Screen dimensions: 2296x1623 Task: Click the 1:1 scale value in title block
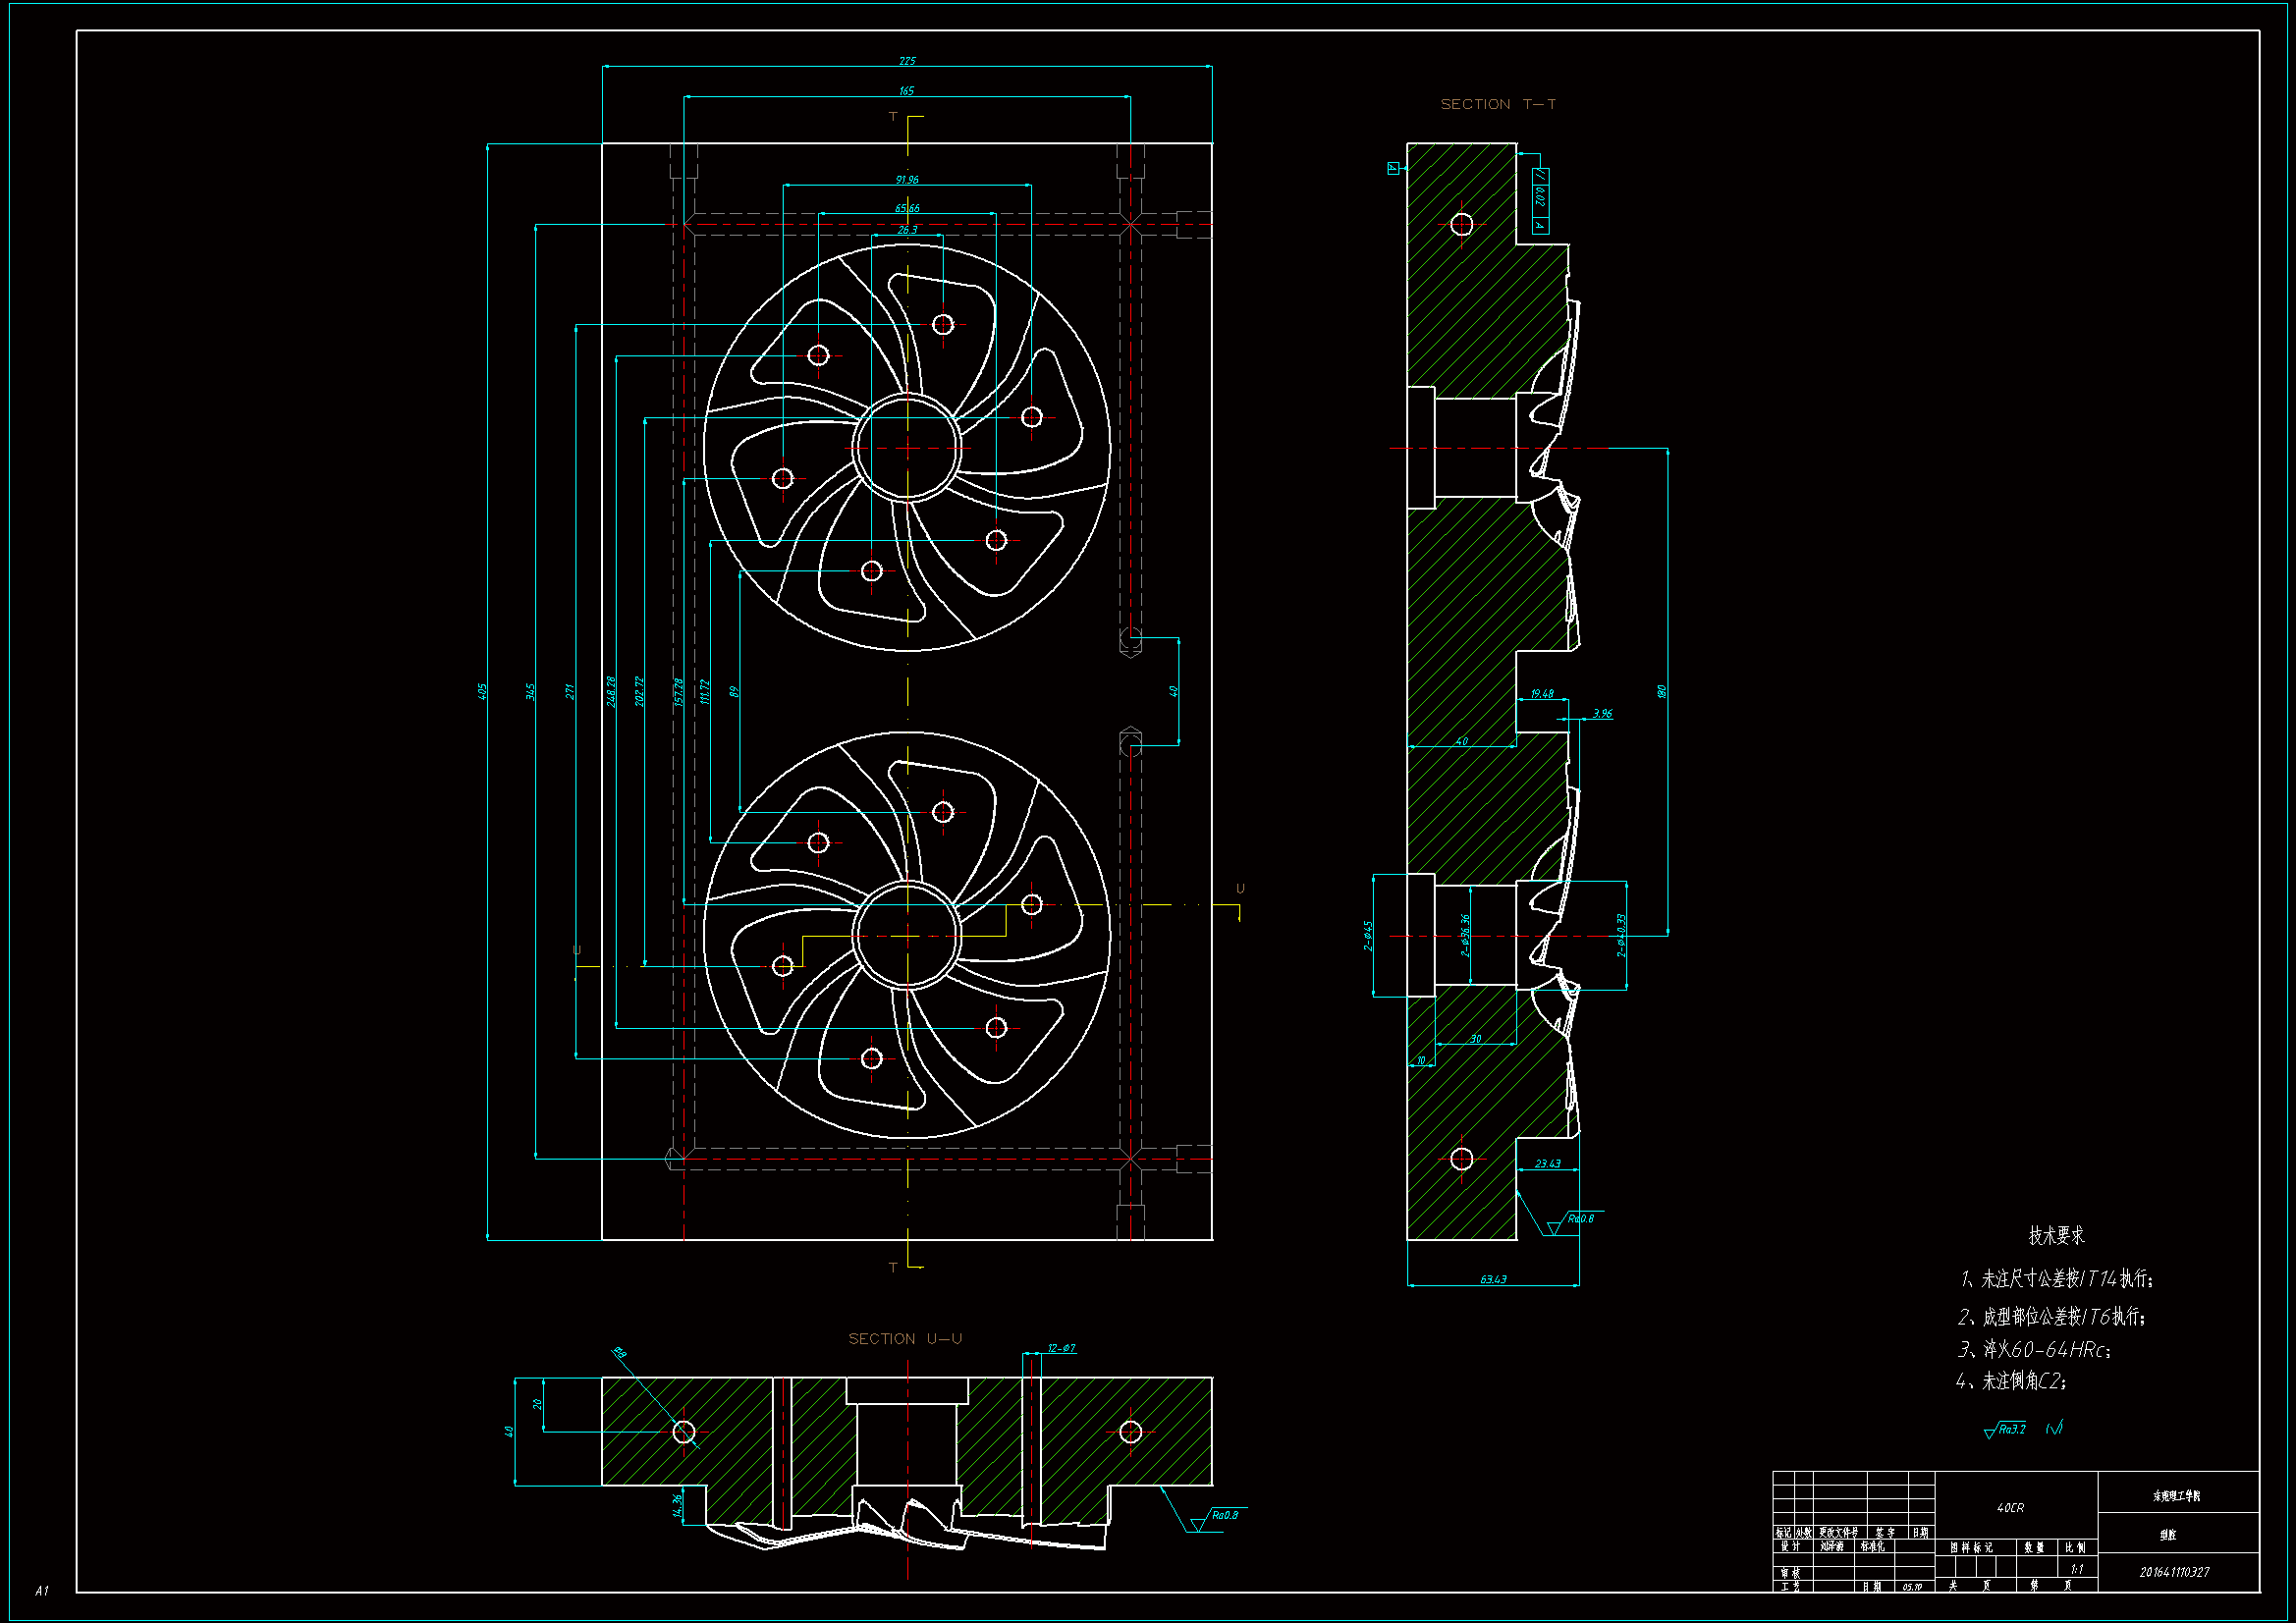(x=2076, y=1570)
